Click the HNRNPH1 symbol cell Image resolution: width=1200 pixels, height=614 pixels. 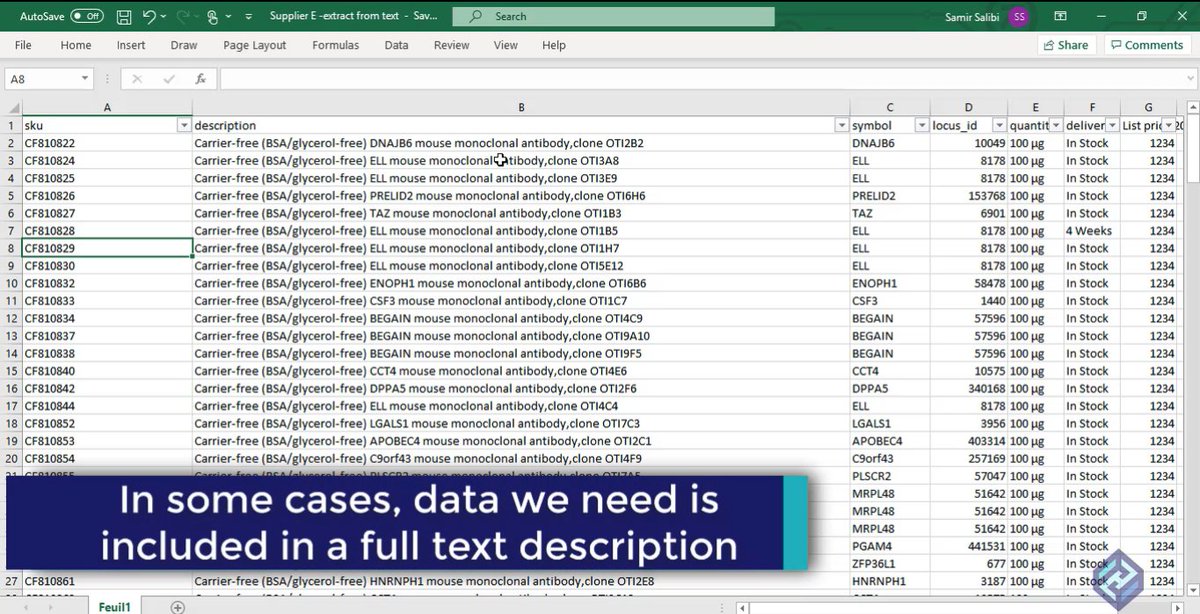[889, 581]
